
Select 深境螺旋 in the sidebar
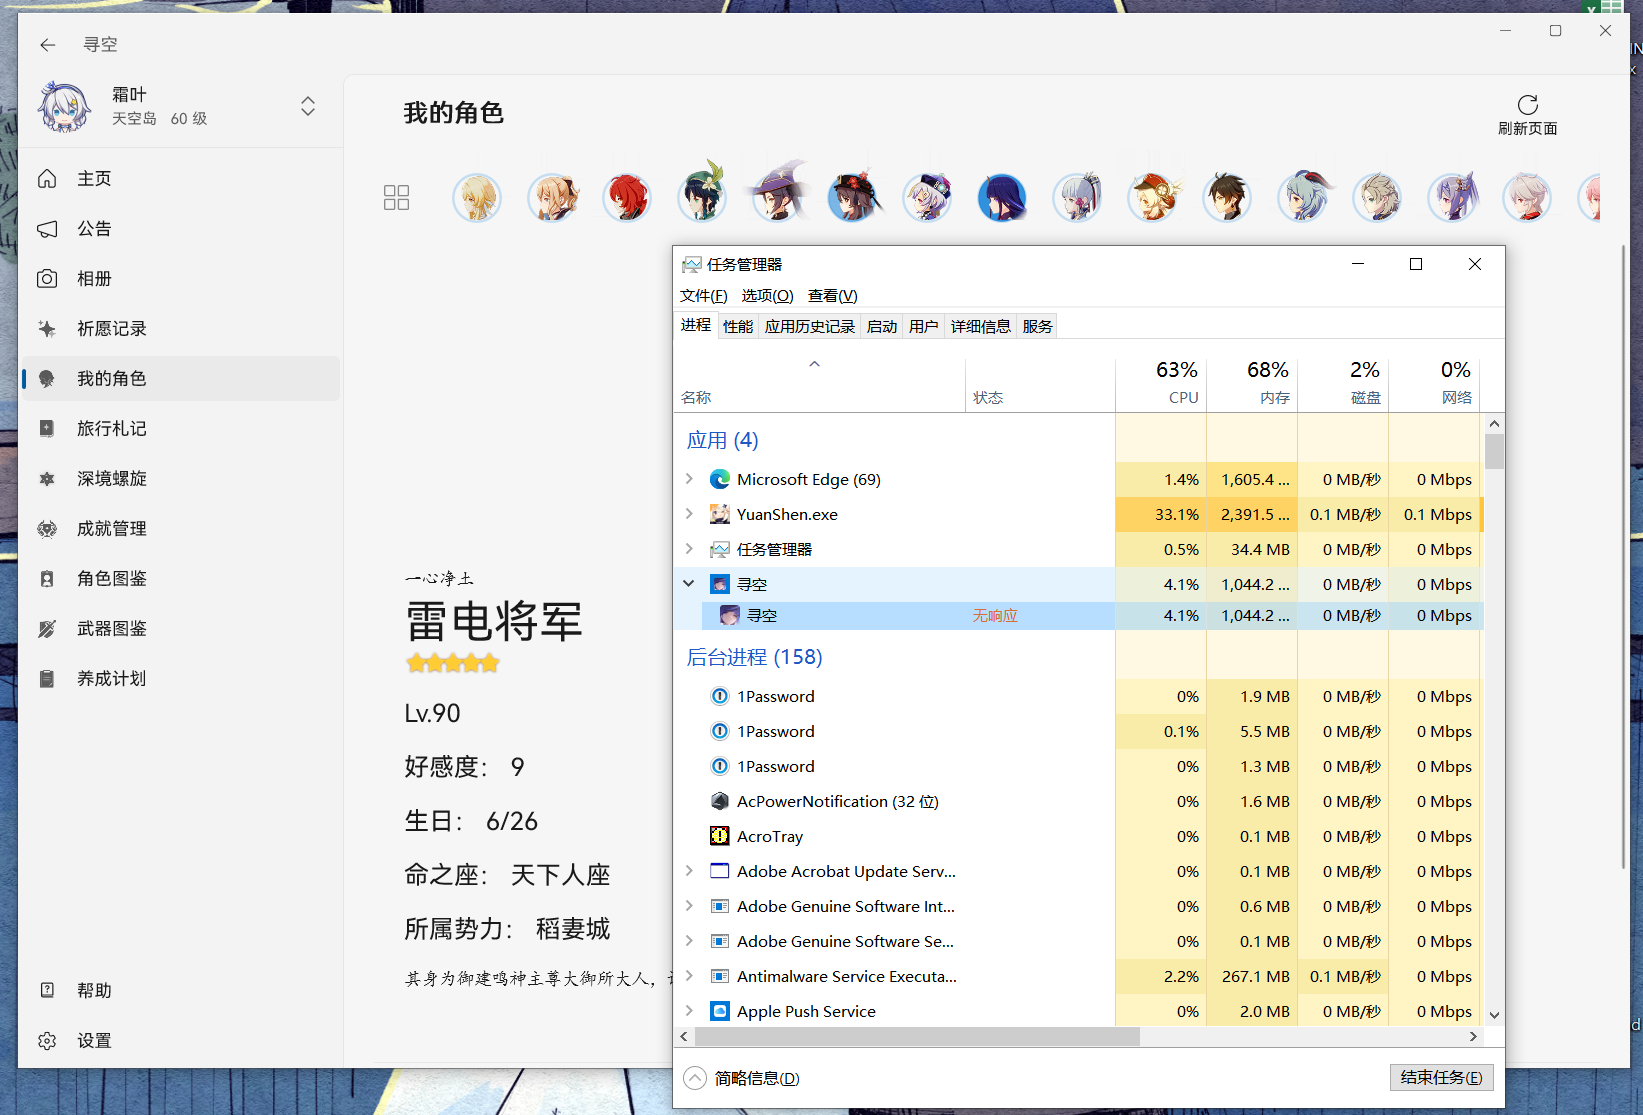coord(110,478)
